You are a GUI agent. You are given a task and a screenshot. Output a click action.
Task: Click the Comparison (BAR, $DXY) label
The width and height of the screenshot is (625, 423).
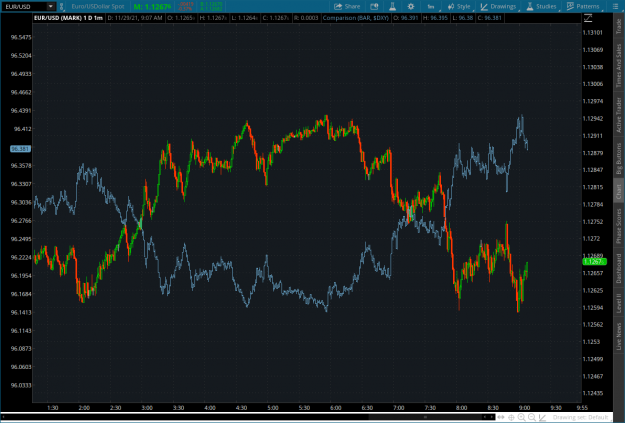tap(356, 18)
